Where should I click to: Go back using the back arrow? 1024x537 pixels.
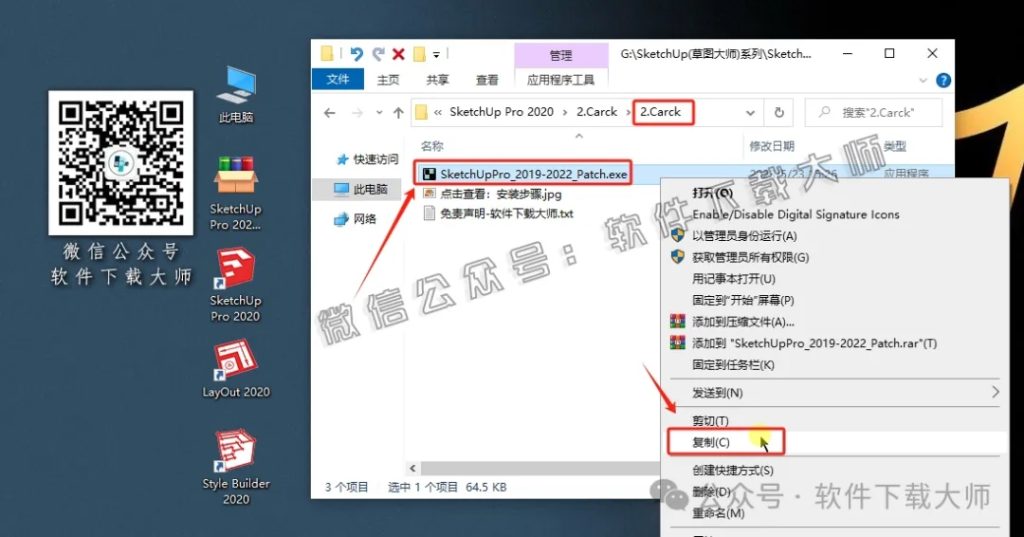[330, 113]
